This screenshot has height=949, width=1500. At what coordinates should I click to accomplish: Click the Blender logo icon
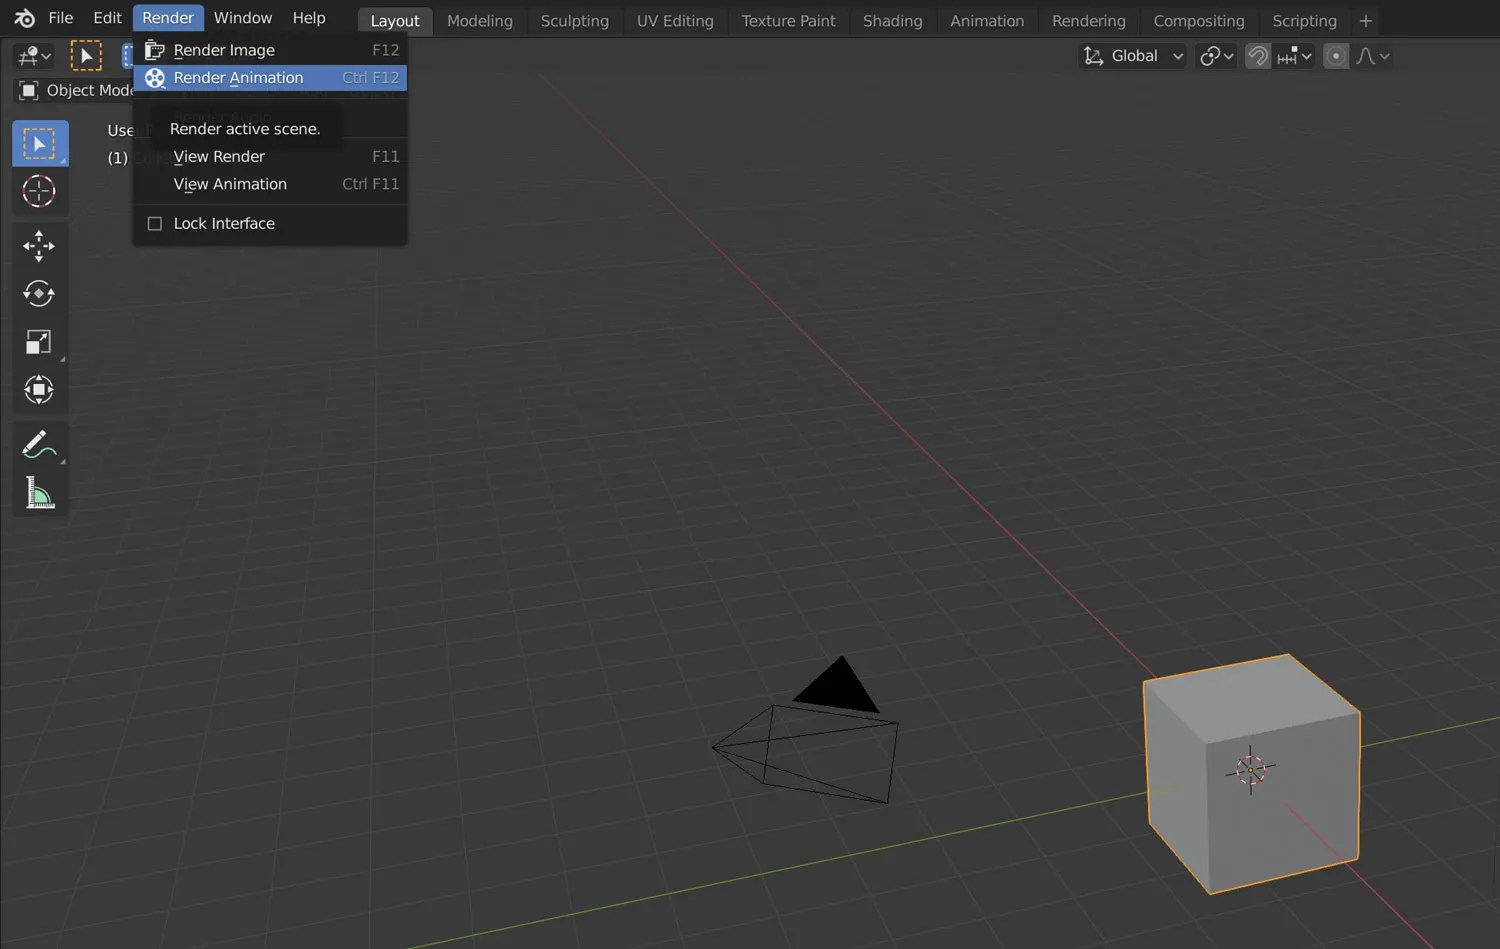[x=23, y=17]
